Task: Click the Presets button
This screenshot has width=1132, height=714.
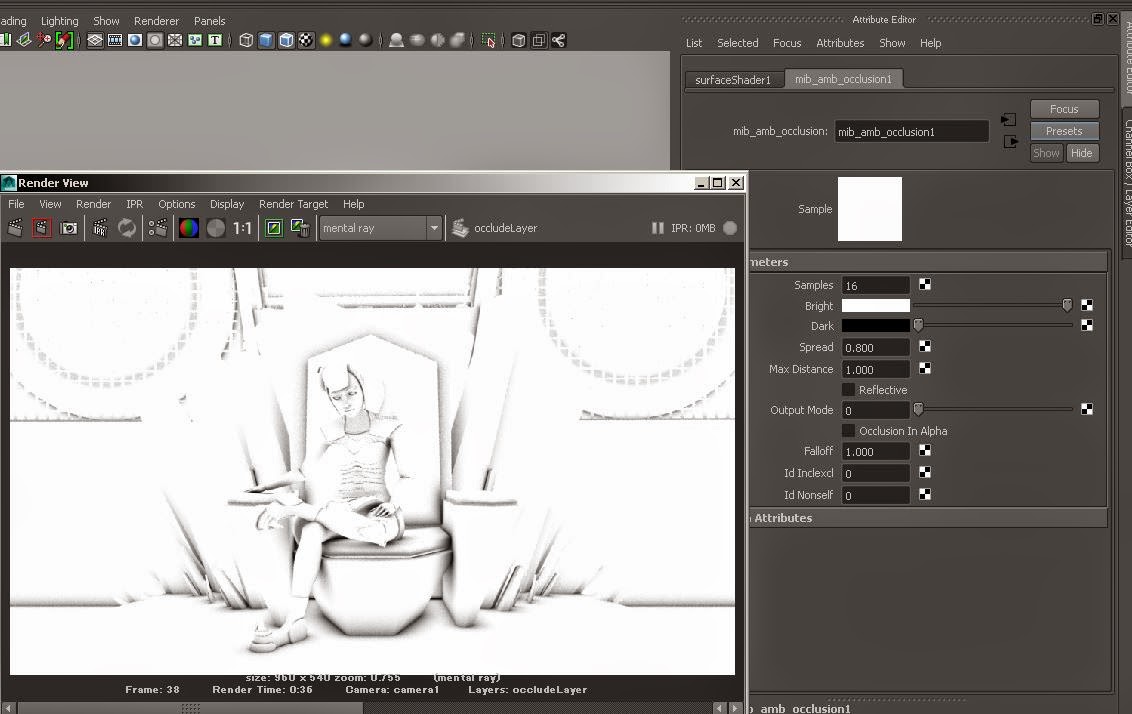Action: point(1064,131)
